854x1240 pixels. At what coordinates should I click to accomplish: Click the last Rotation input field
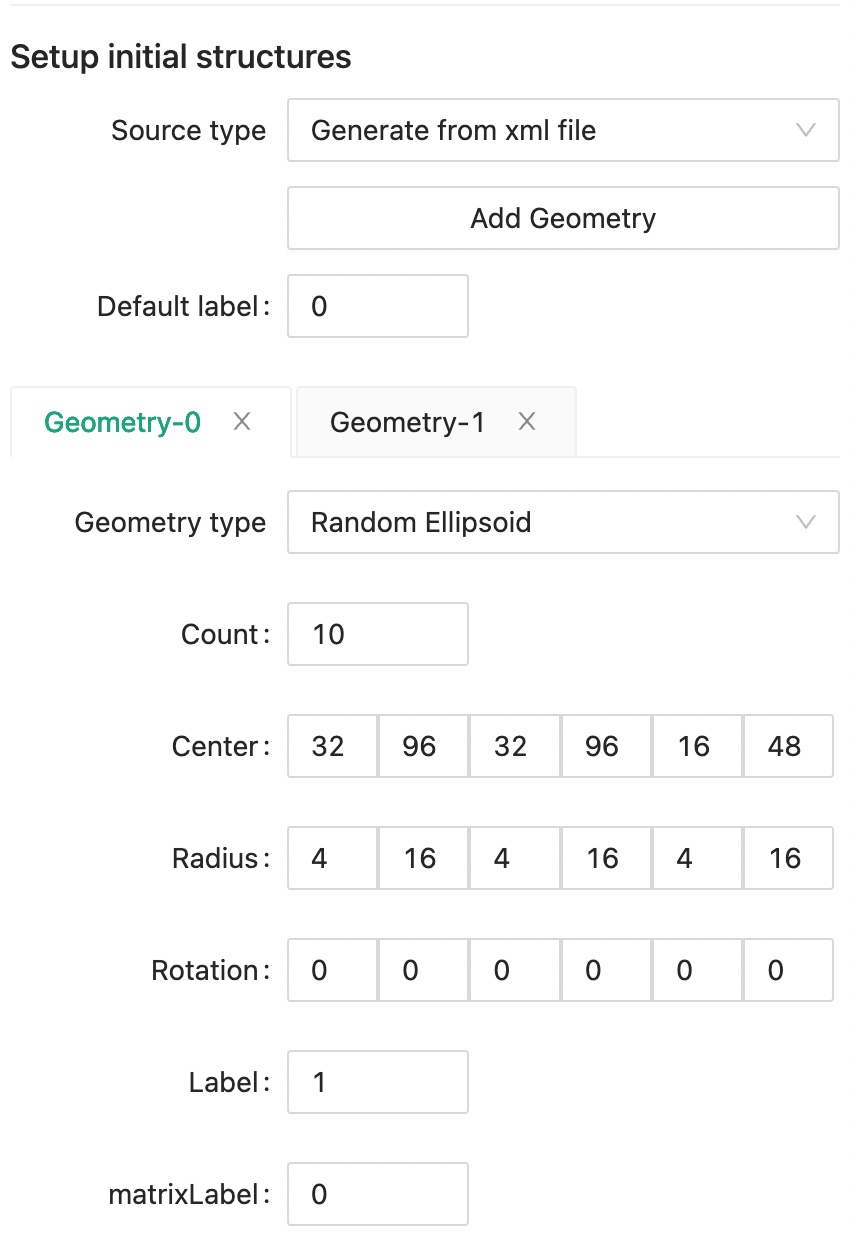(x=787, y=970)
